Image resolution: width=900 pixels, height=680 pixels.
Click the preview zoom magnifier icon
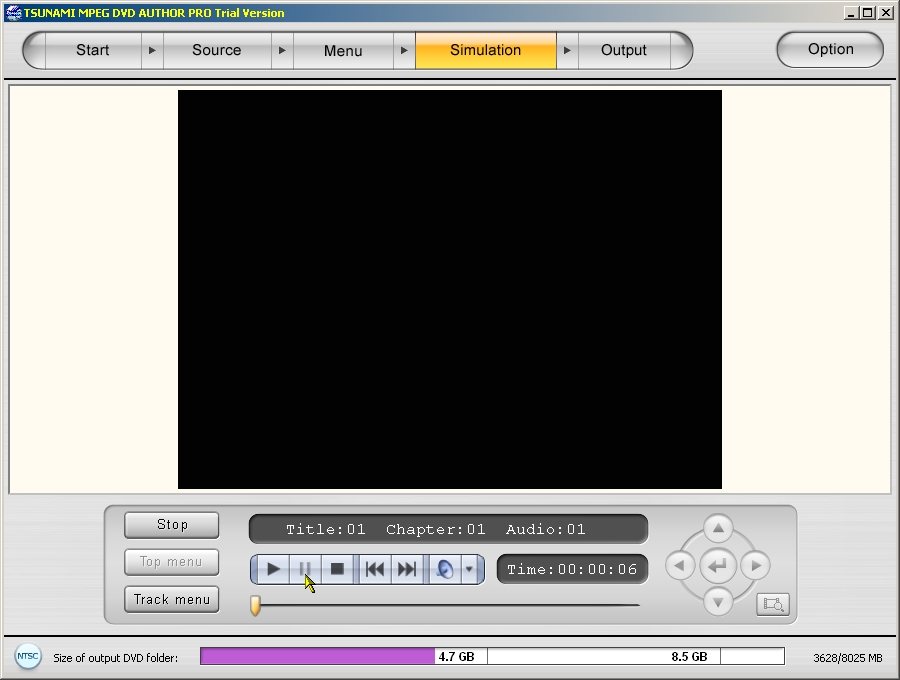(773, 604)
